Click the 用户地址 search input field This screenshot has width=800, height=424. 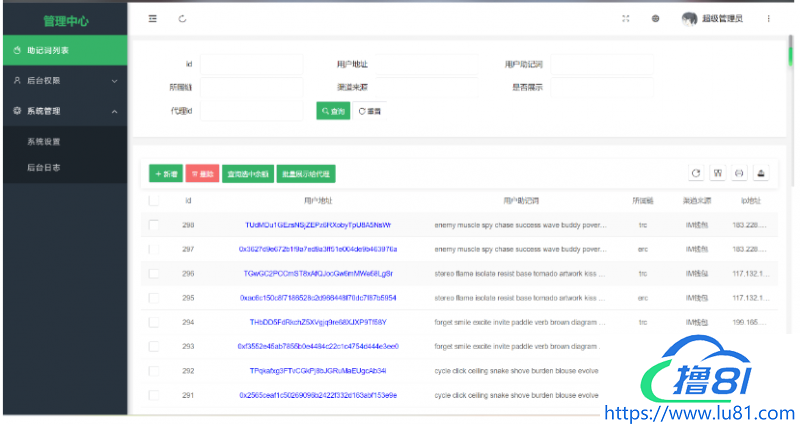pyautogui.click(x=428, y=65)
